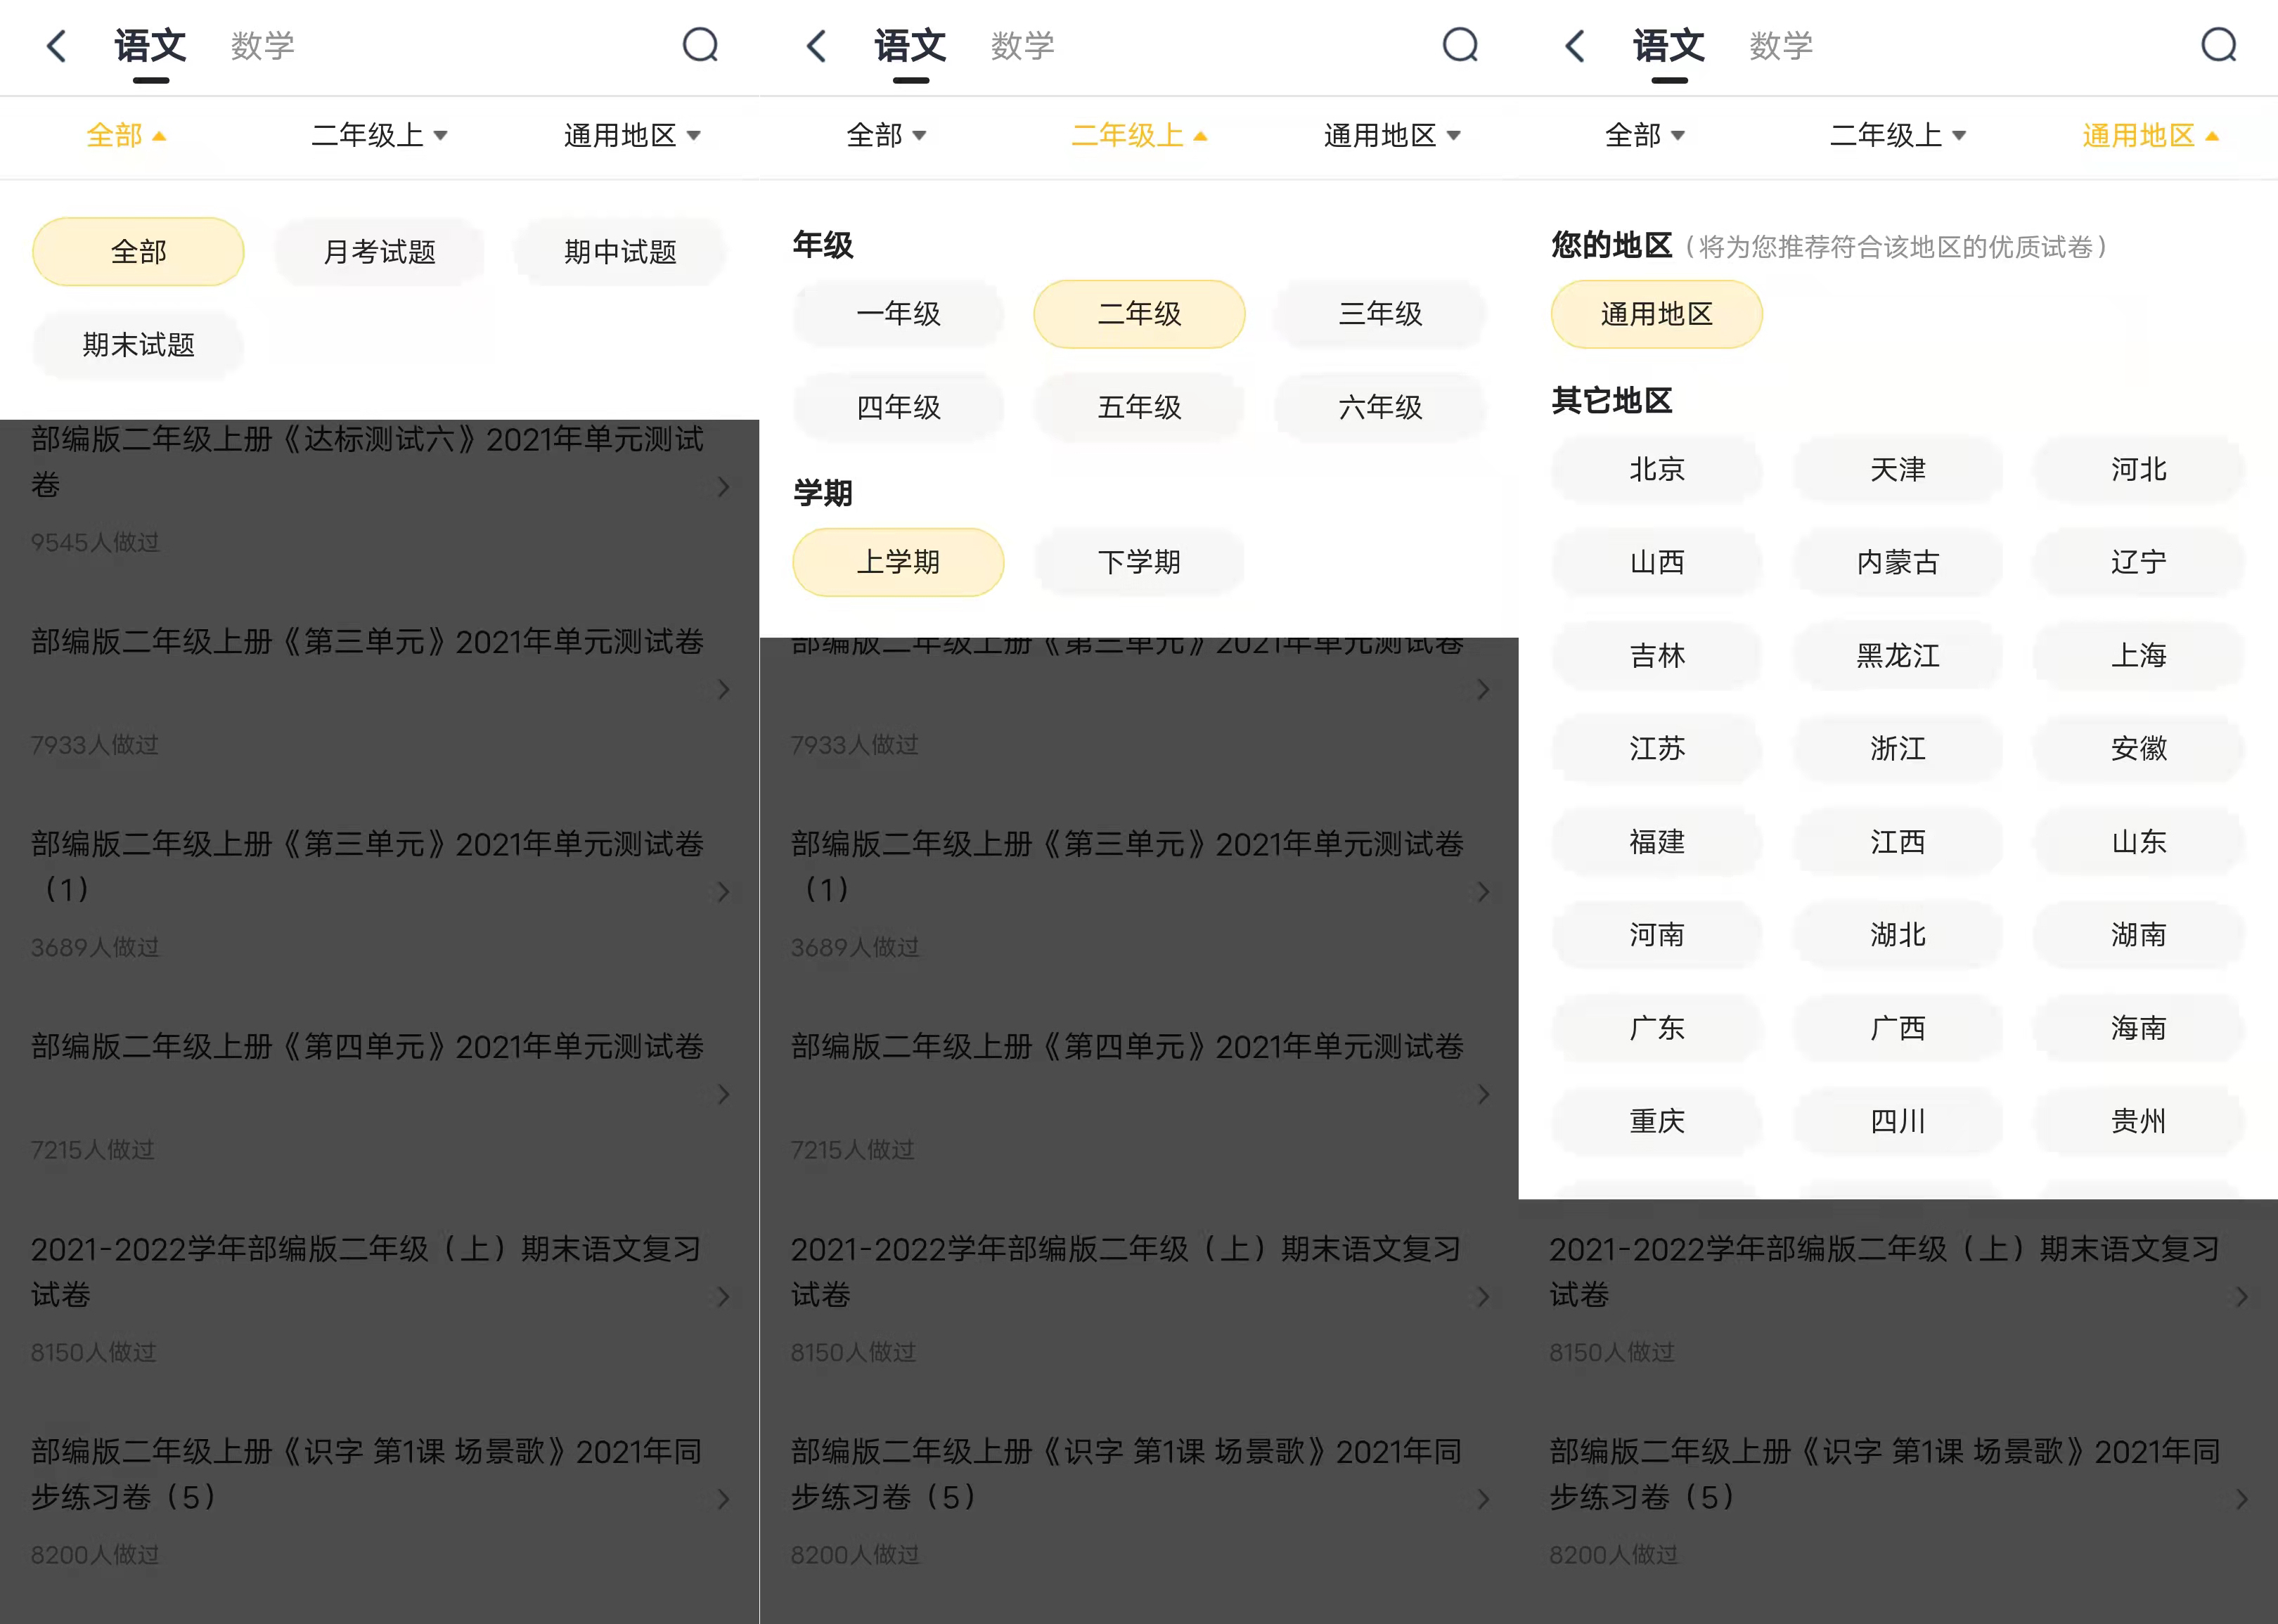Viewport: 2278px width, 1624px height.
Task: Choose 北京 region
Action: (x=1656, y=469)
